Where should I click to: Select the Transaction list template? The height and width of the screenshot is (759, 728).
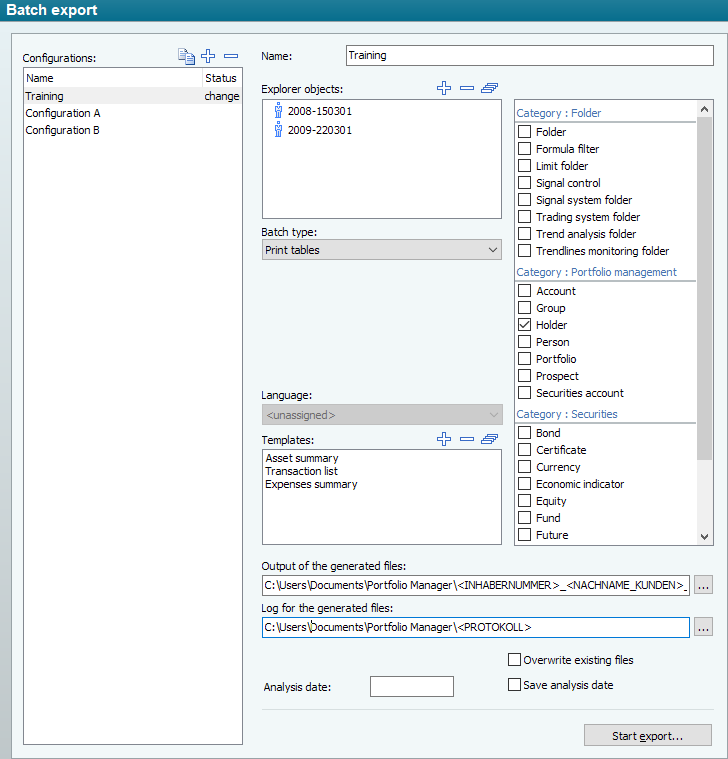[301, 471]
